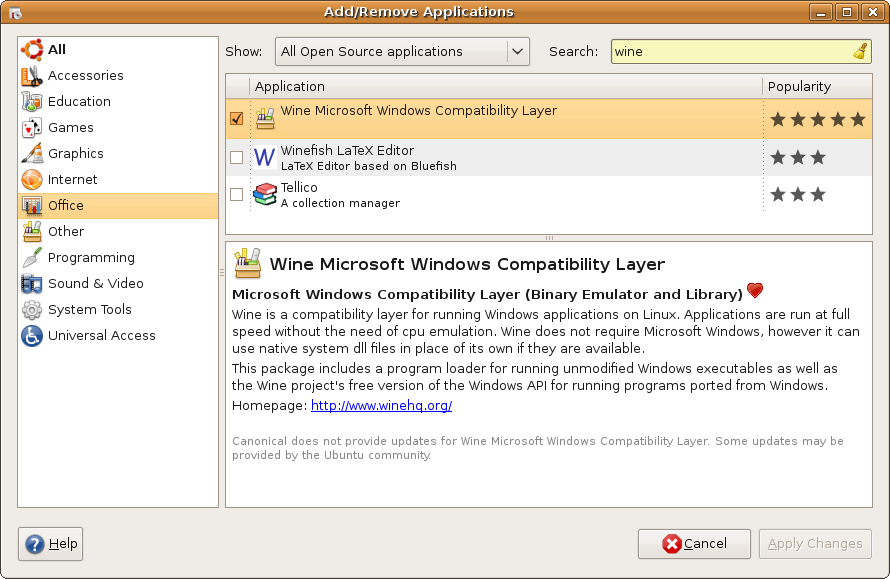Select the All category
Viewport: 890px width, 579px height.
coord(118,49)
